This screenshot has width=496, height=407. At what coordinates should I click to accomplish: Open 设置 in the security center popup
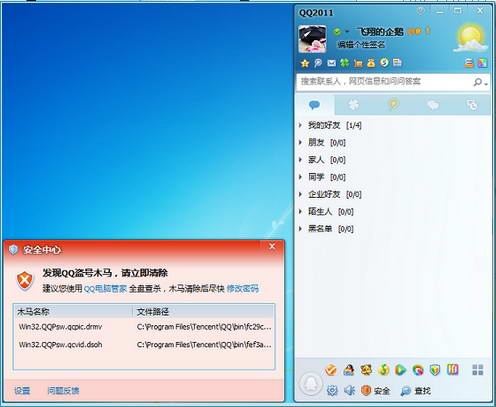pos(22,390)
